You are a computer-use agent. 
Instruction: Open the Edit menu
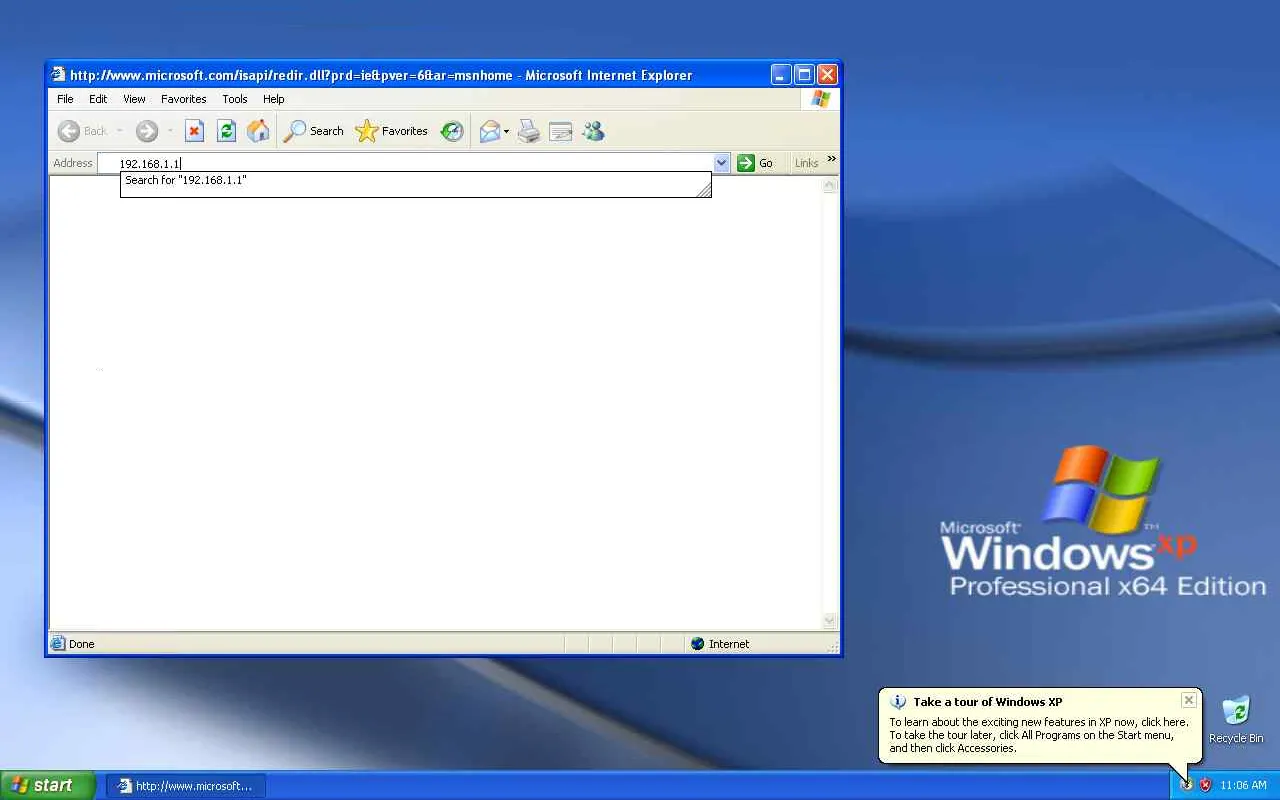click(x=98, y=99)
